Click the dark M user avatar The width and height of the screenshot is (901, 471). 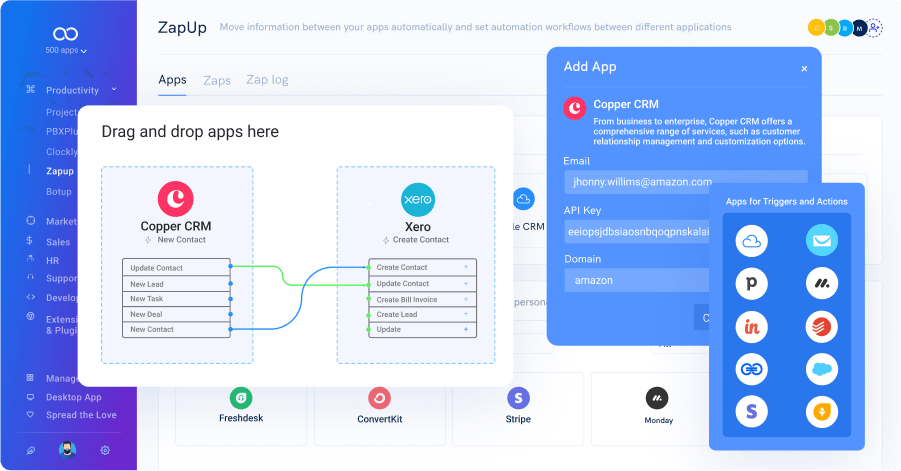[x=860, y=28]
